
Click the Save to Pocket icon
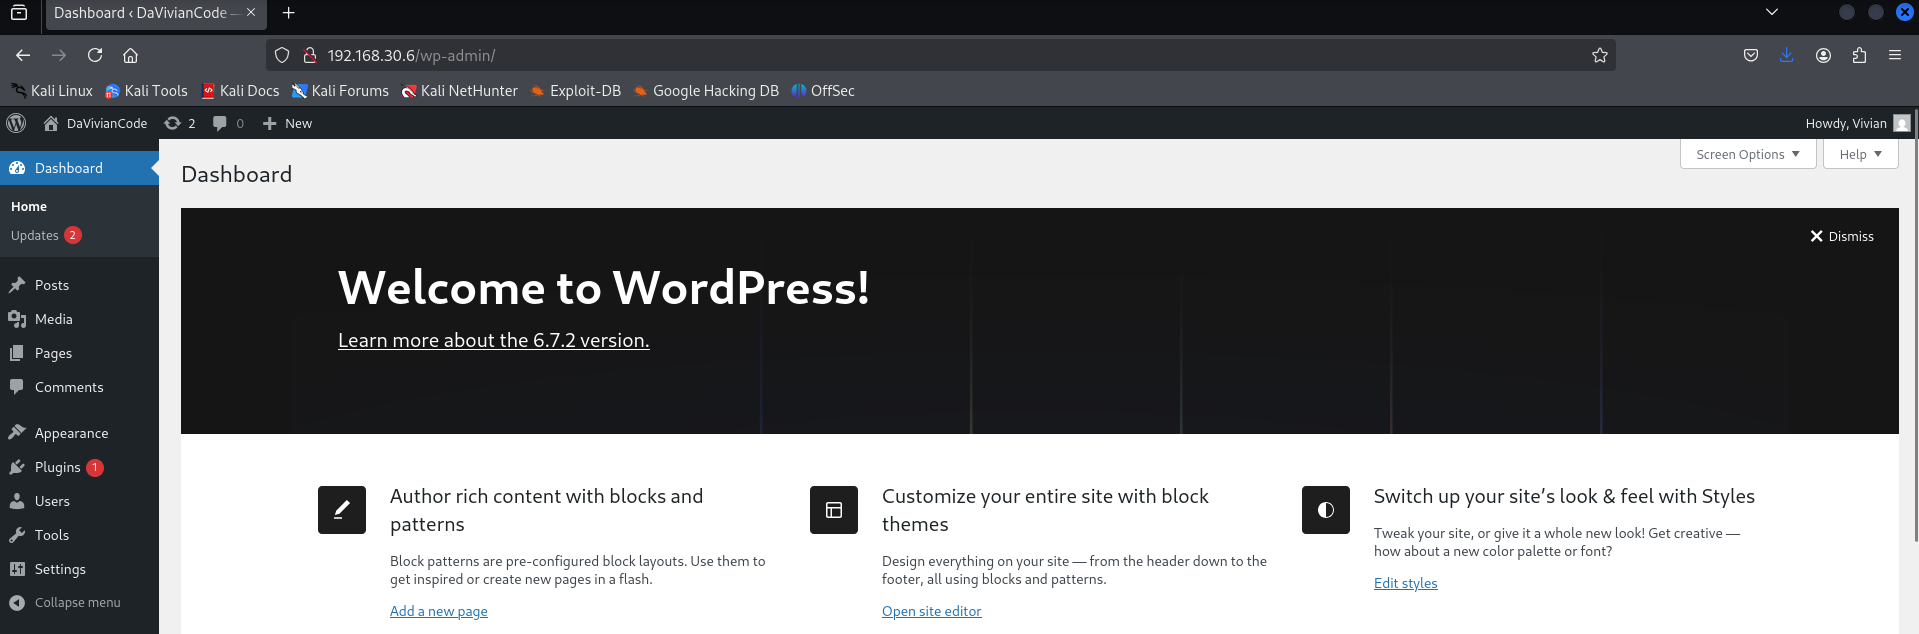coord(1751,55)
